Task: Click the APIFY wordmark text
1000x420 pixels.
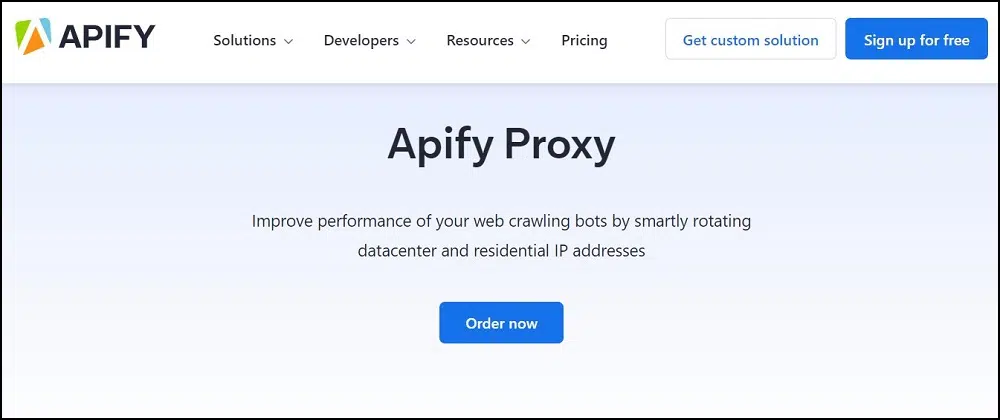Action: (107, 37)
